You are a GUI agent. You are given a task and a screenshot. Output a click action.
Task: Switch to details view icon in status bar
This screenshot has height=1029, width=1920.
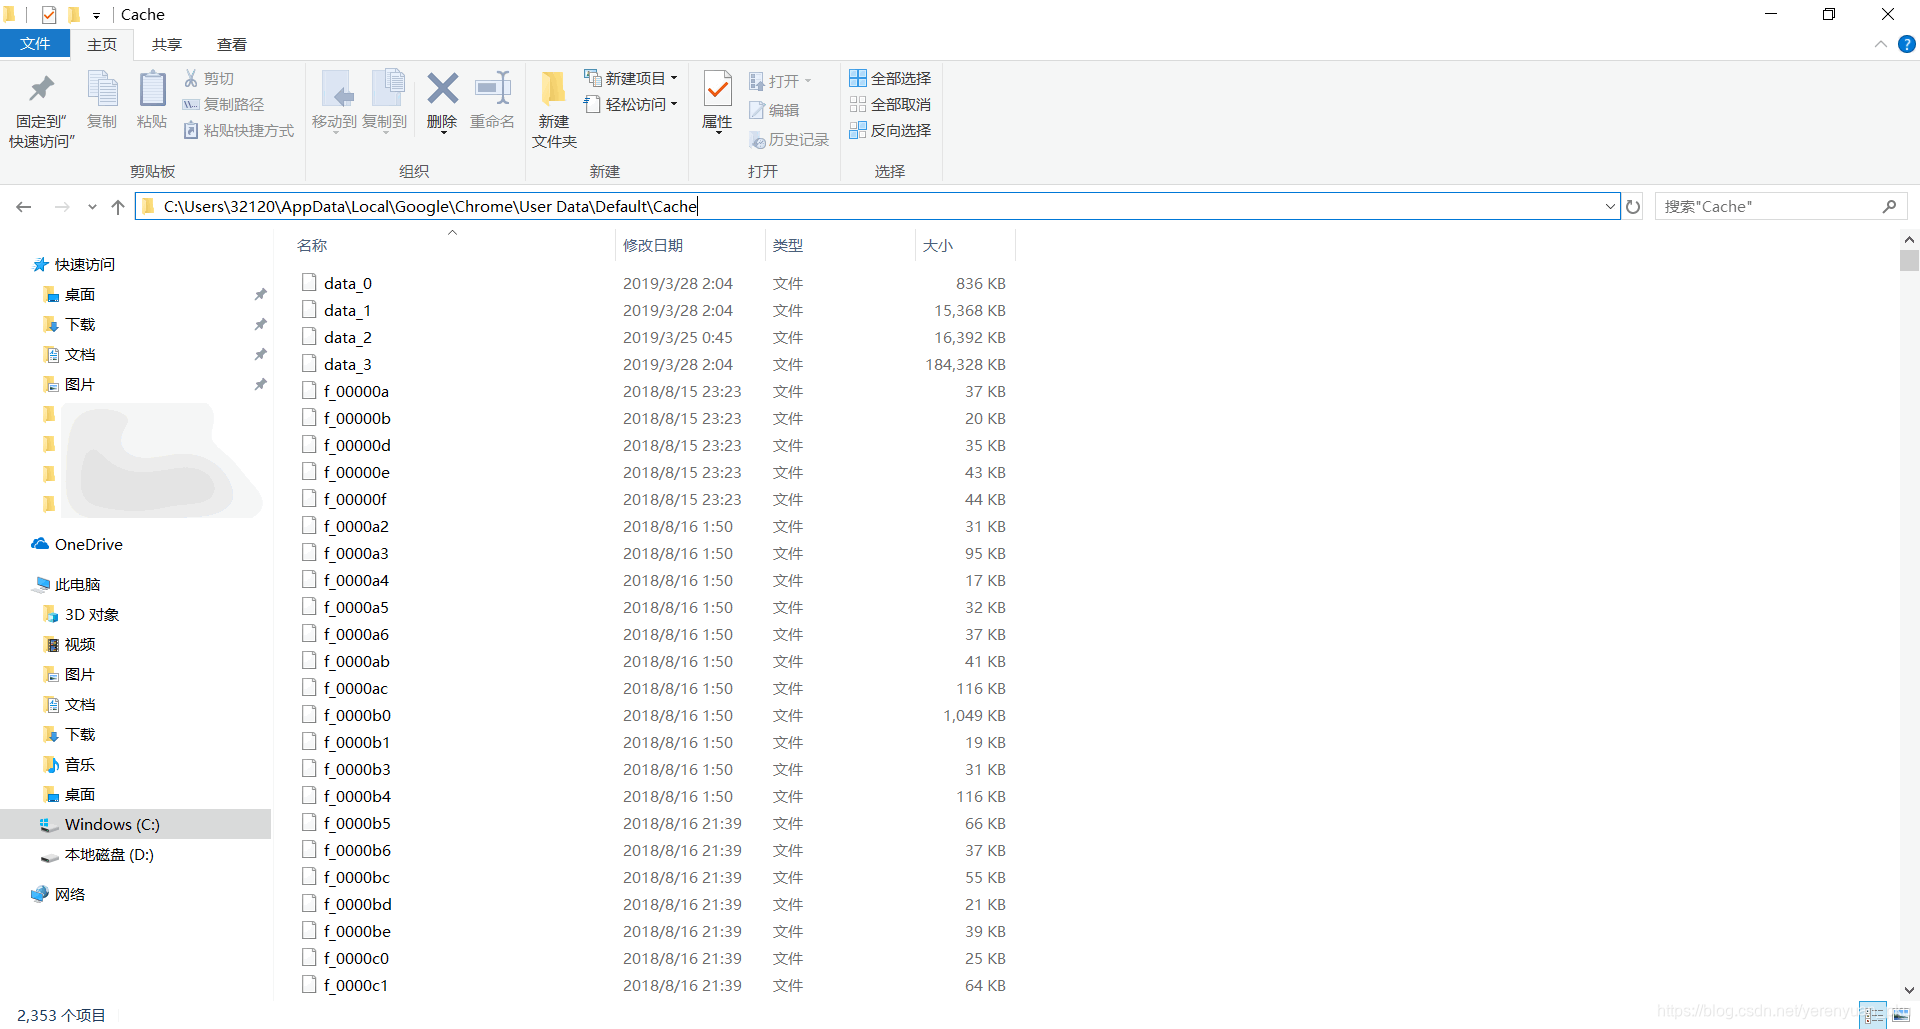point(1873,1015)
